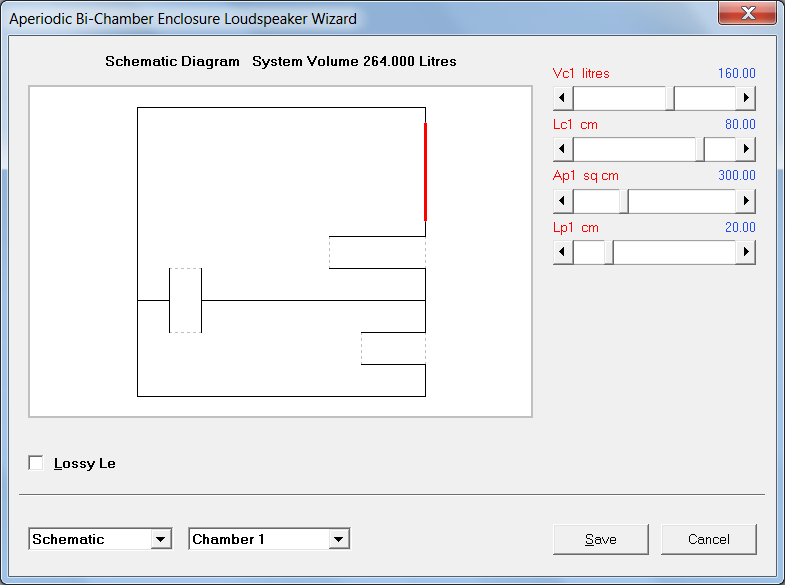Increase Ap1 sq cm with right arrow
This screenshot has height=585, width=785.
(x=745, y=201)
